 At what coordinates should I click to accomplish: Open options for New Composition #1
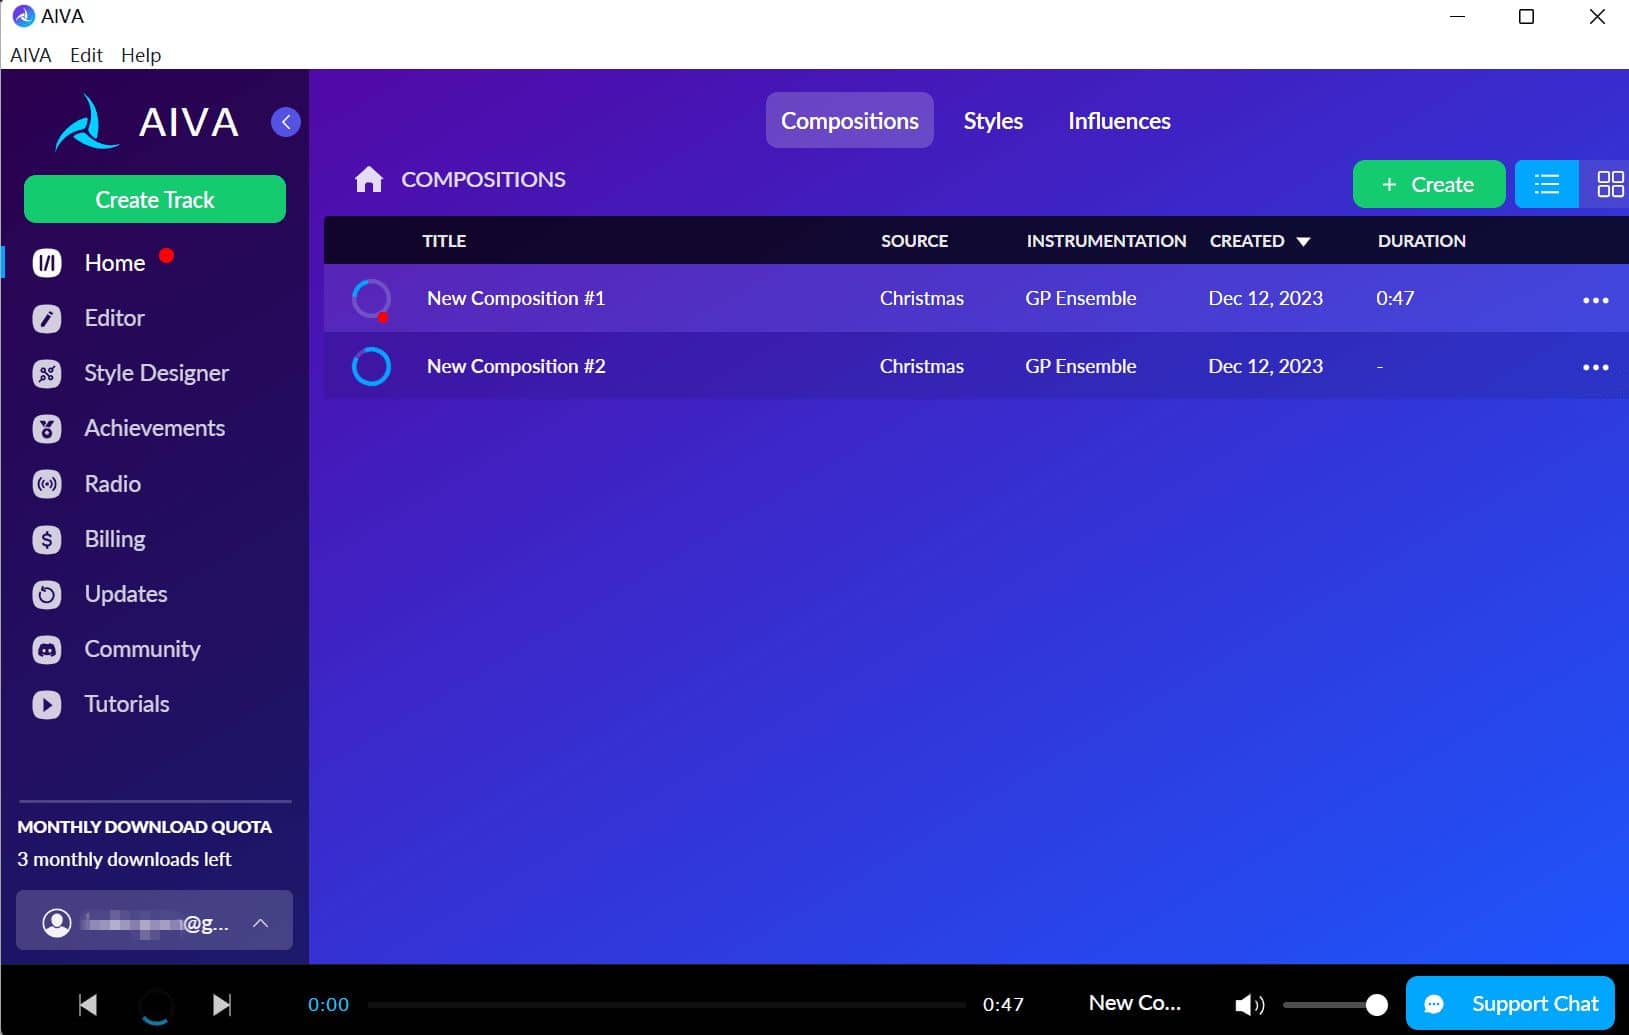(x=1595, y=299)
